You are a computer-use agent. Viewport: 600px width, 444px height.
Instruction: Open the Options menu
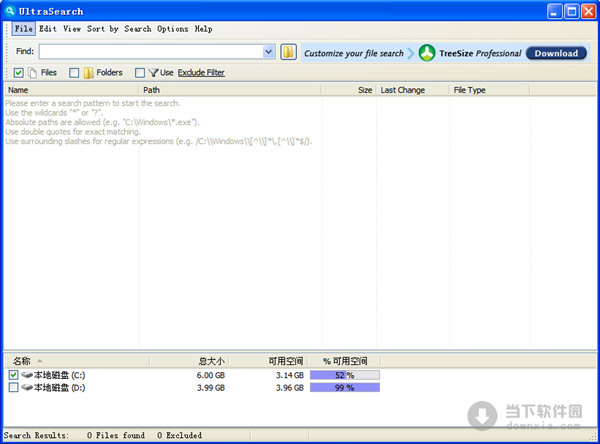pos(173,29)
